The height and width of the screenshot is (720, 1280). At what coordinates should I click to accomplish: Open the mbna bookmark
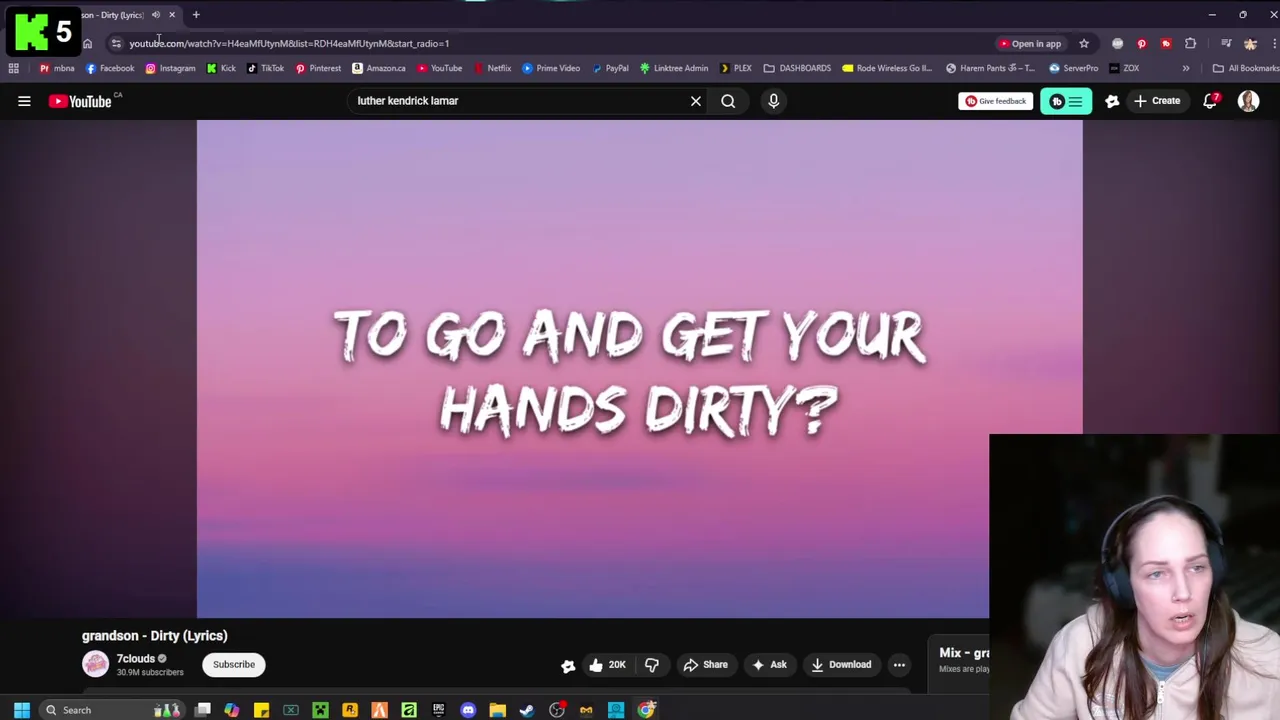point(57,68)
